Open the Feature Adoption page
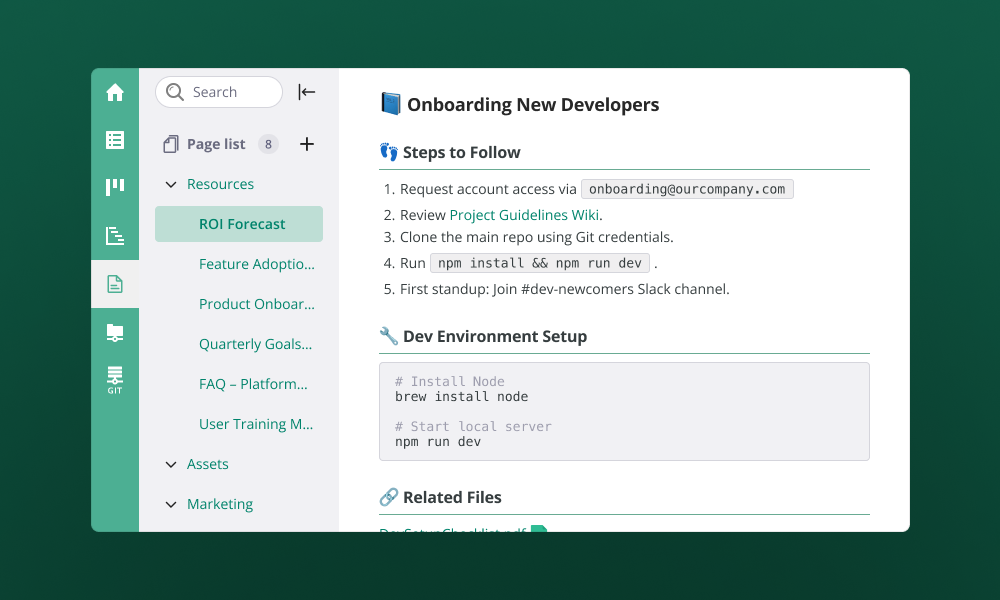Viewport: 1000px width, 600px height. pos(256,264)
